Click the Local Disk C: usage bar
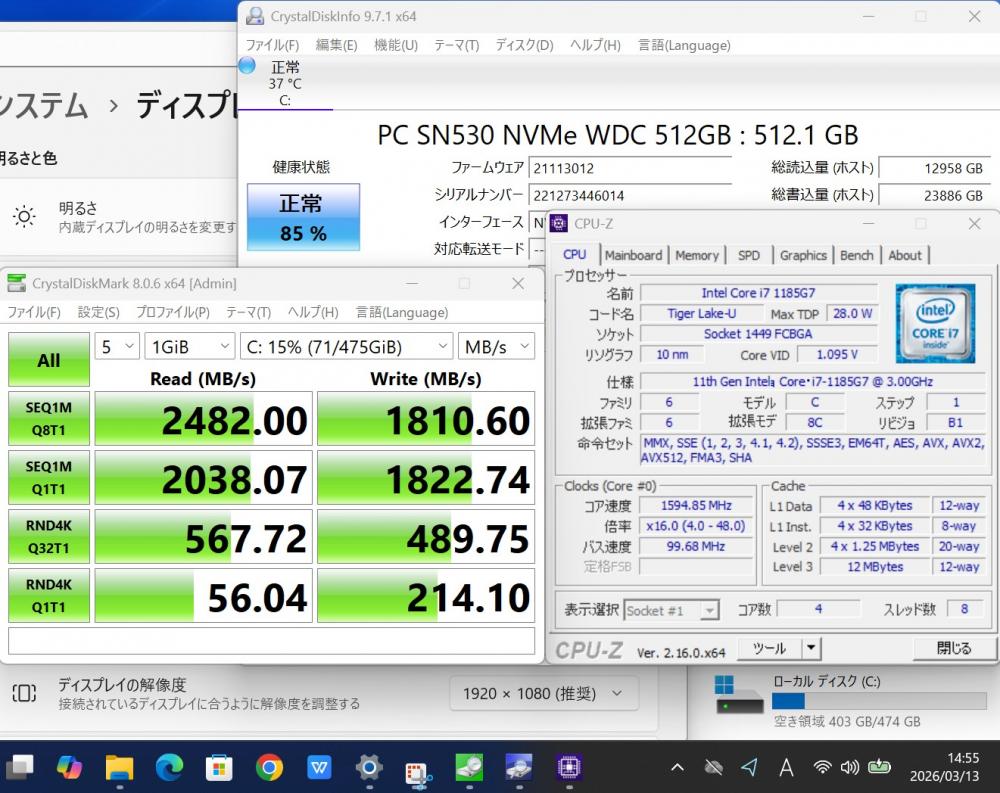1000x793 pixels. coord(879,701)
